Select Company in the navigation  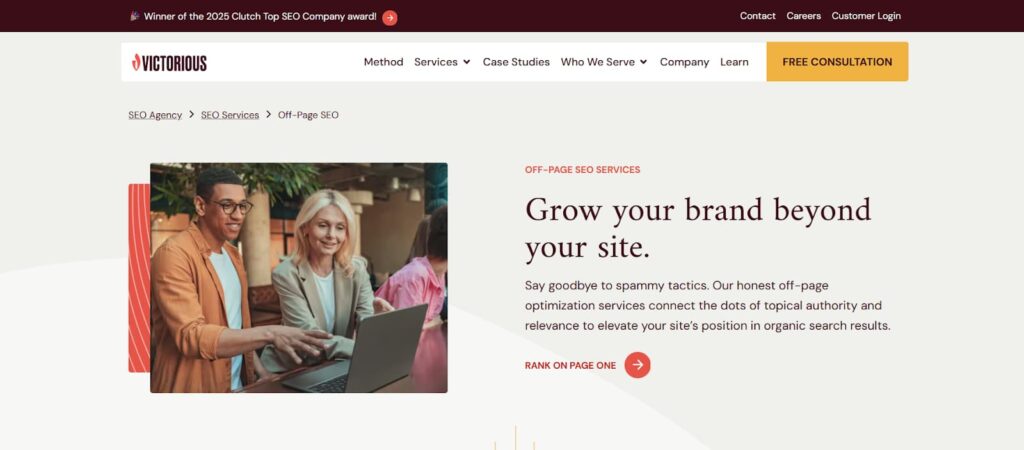pos(684,62)
